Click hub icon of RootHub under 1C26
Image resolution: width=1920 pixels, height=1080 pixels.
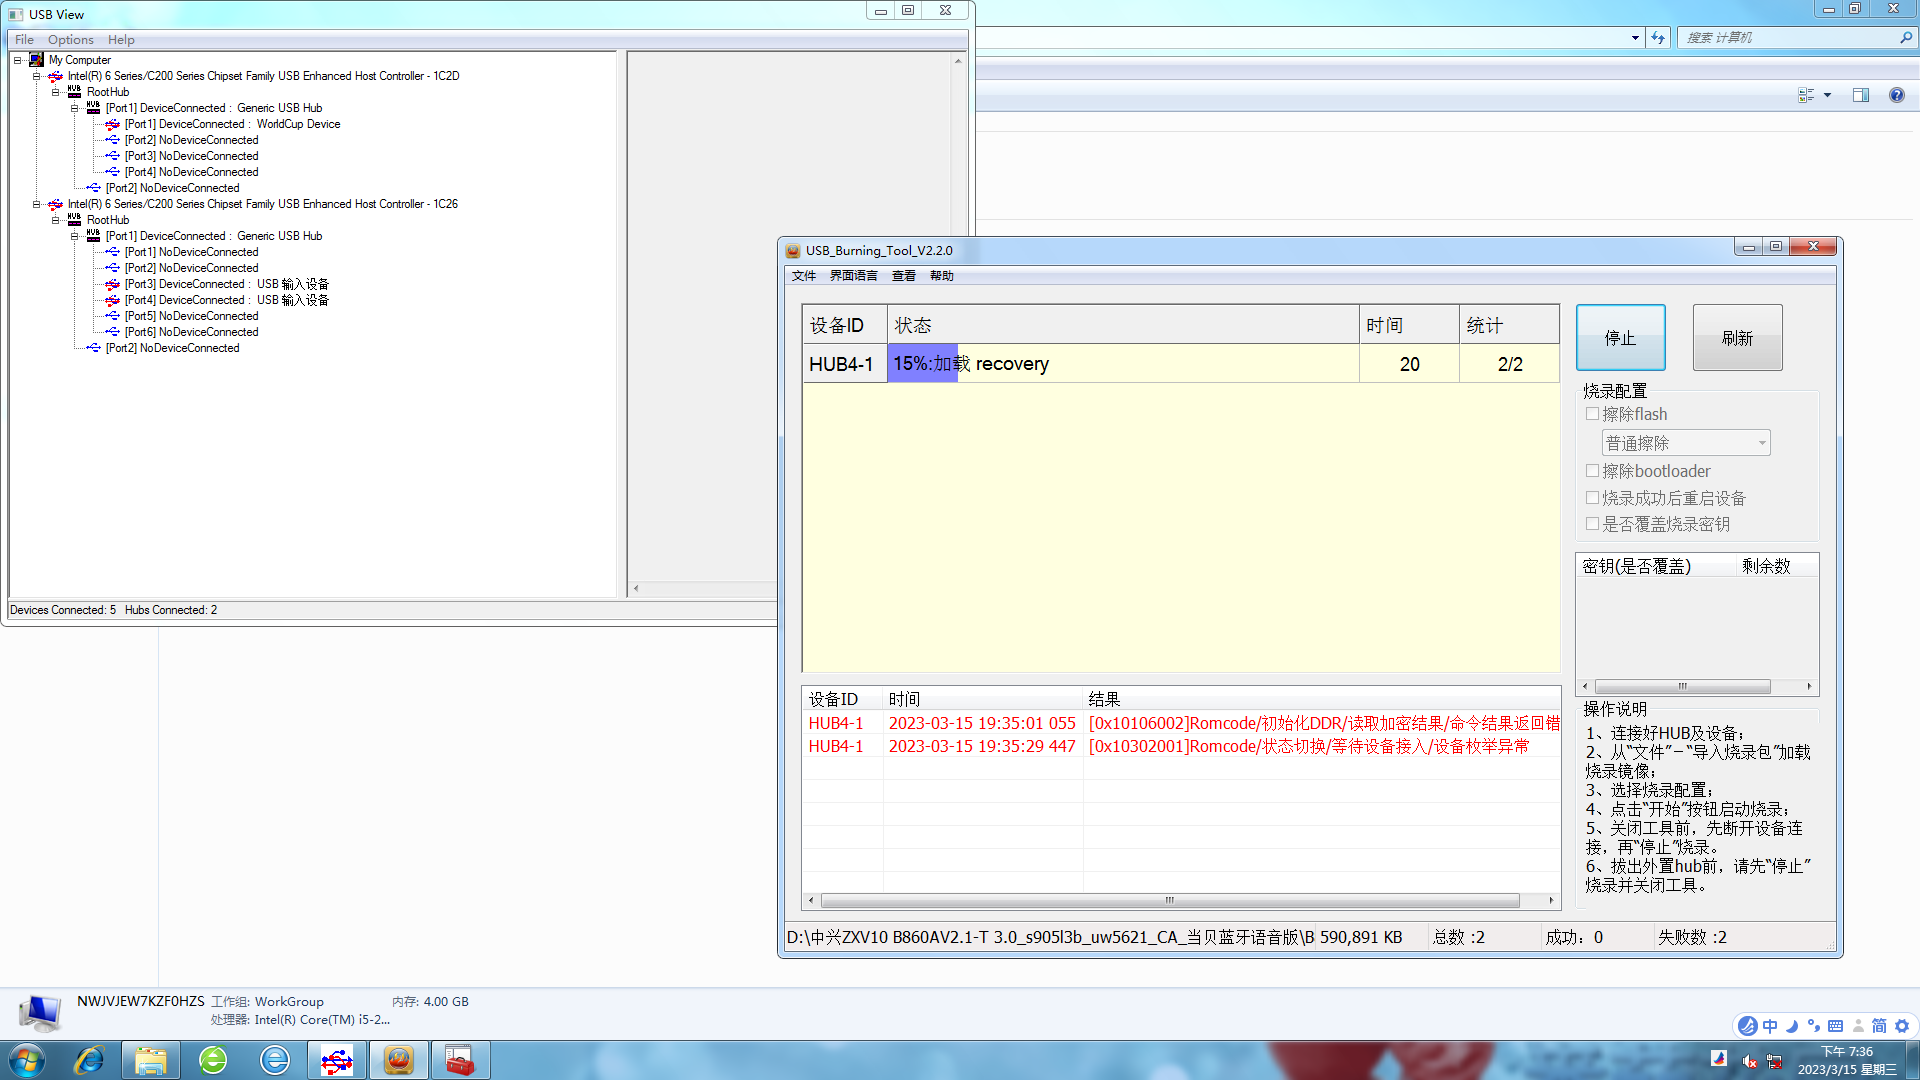tap(74, 220)
